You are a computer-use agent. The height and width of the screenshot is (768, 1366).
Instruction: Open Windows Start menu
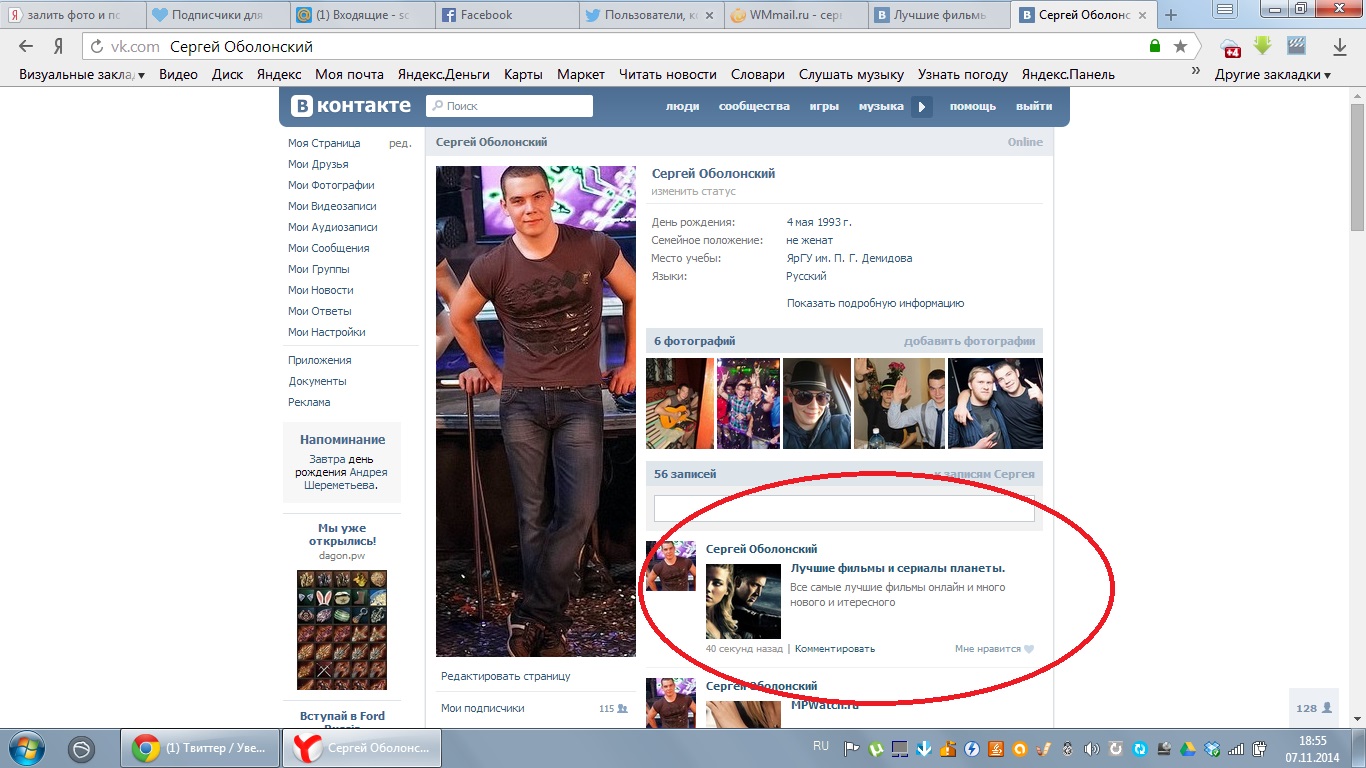(26, 748)
